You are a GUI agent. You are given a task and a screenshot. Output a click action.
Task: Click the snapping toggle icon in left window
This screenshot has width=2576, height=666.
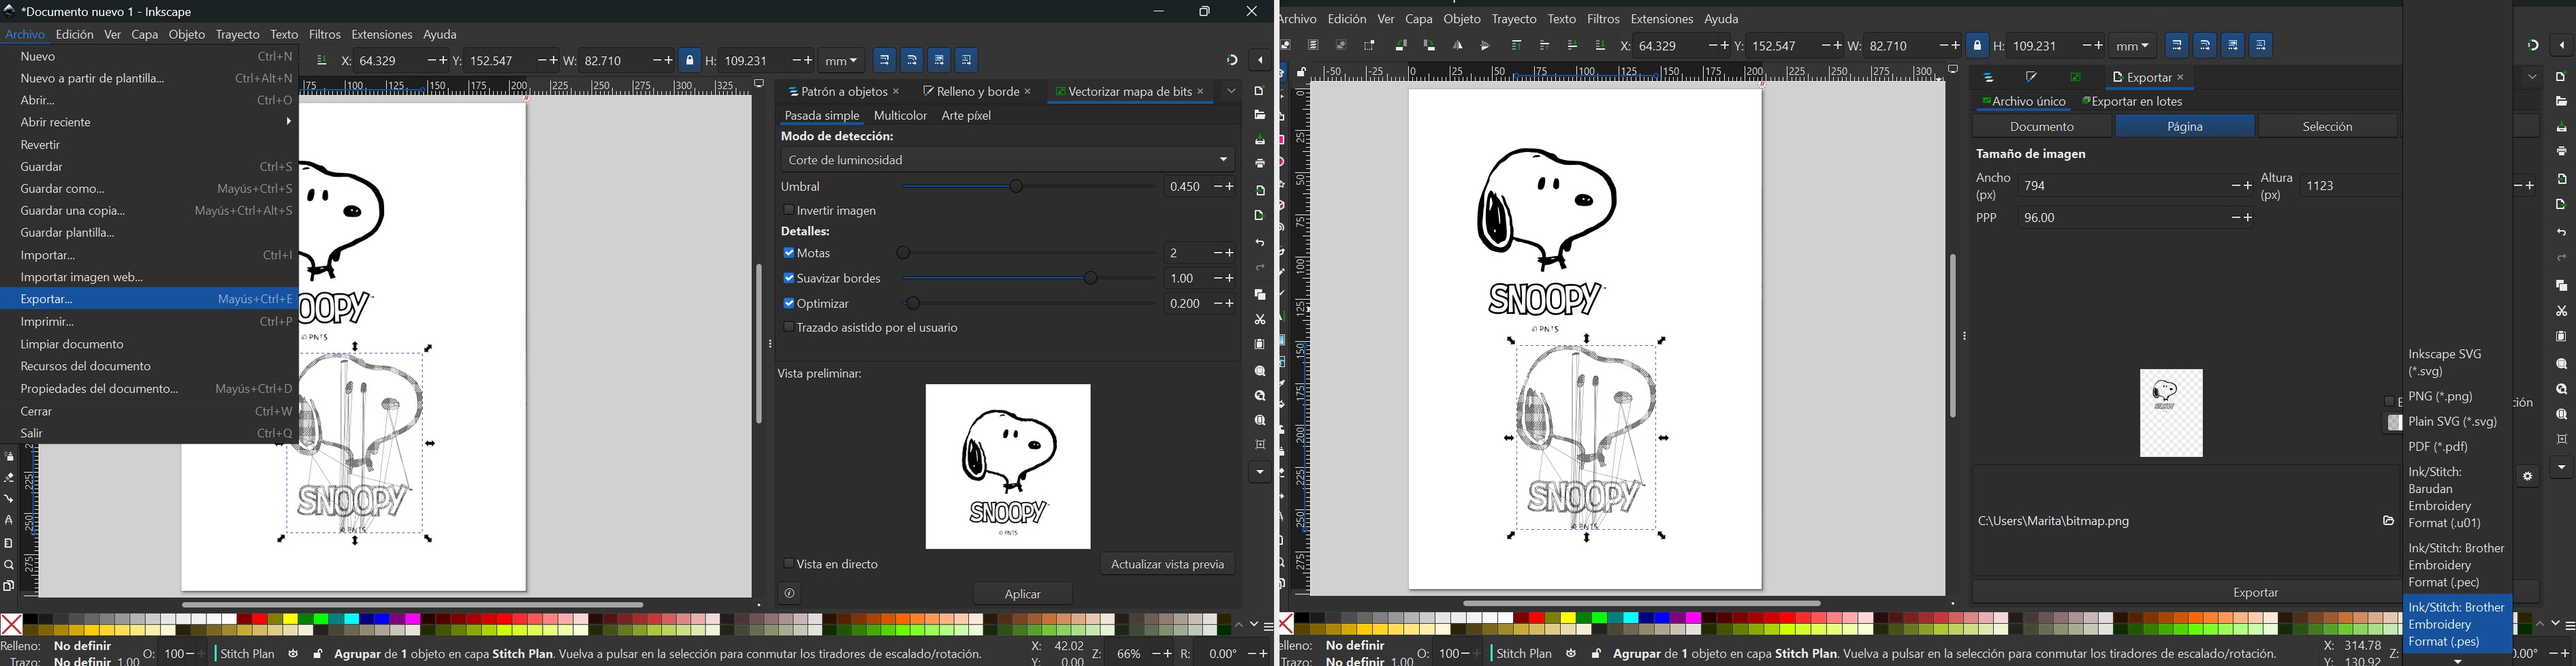point(1232,60)
